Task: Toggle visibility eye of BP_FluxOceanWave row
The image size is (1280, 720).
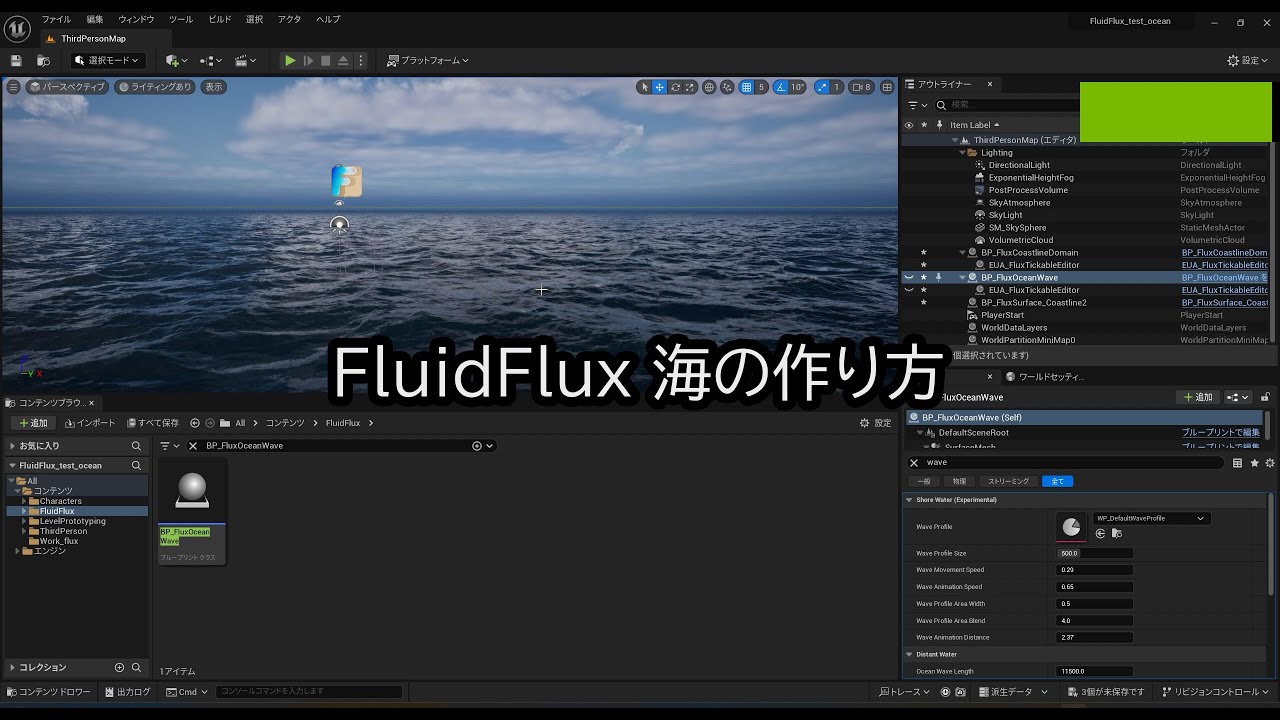Action: [909, 277]
